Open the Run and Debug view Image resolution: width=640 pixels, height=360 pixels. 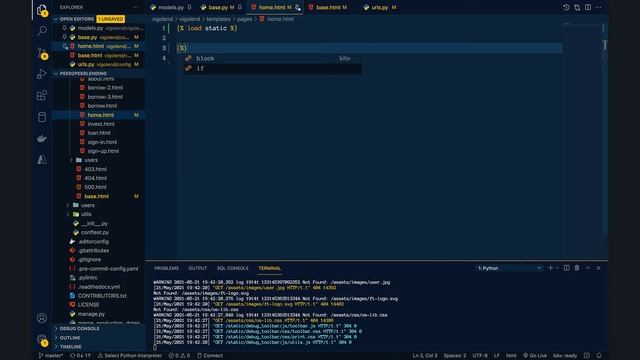(x=42, y=74)
